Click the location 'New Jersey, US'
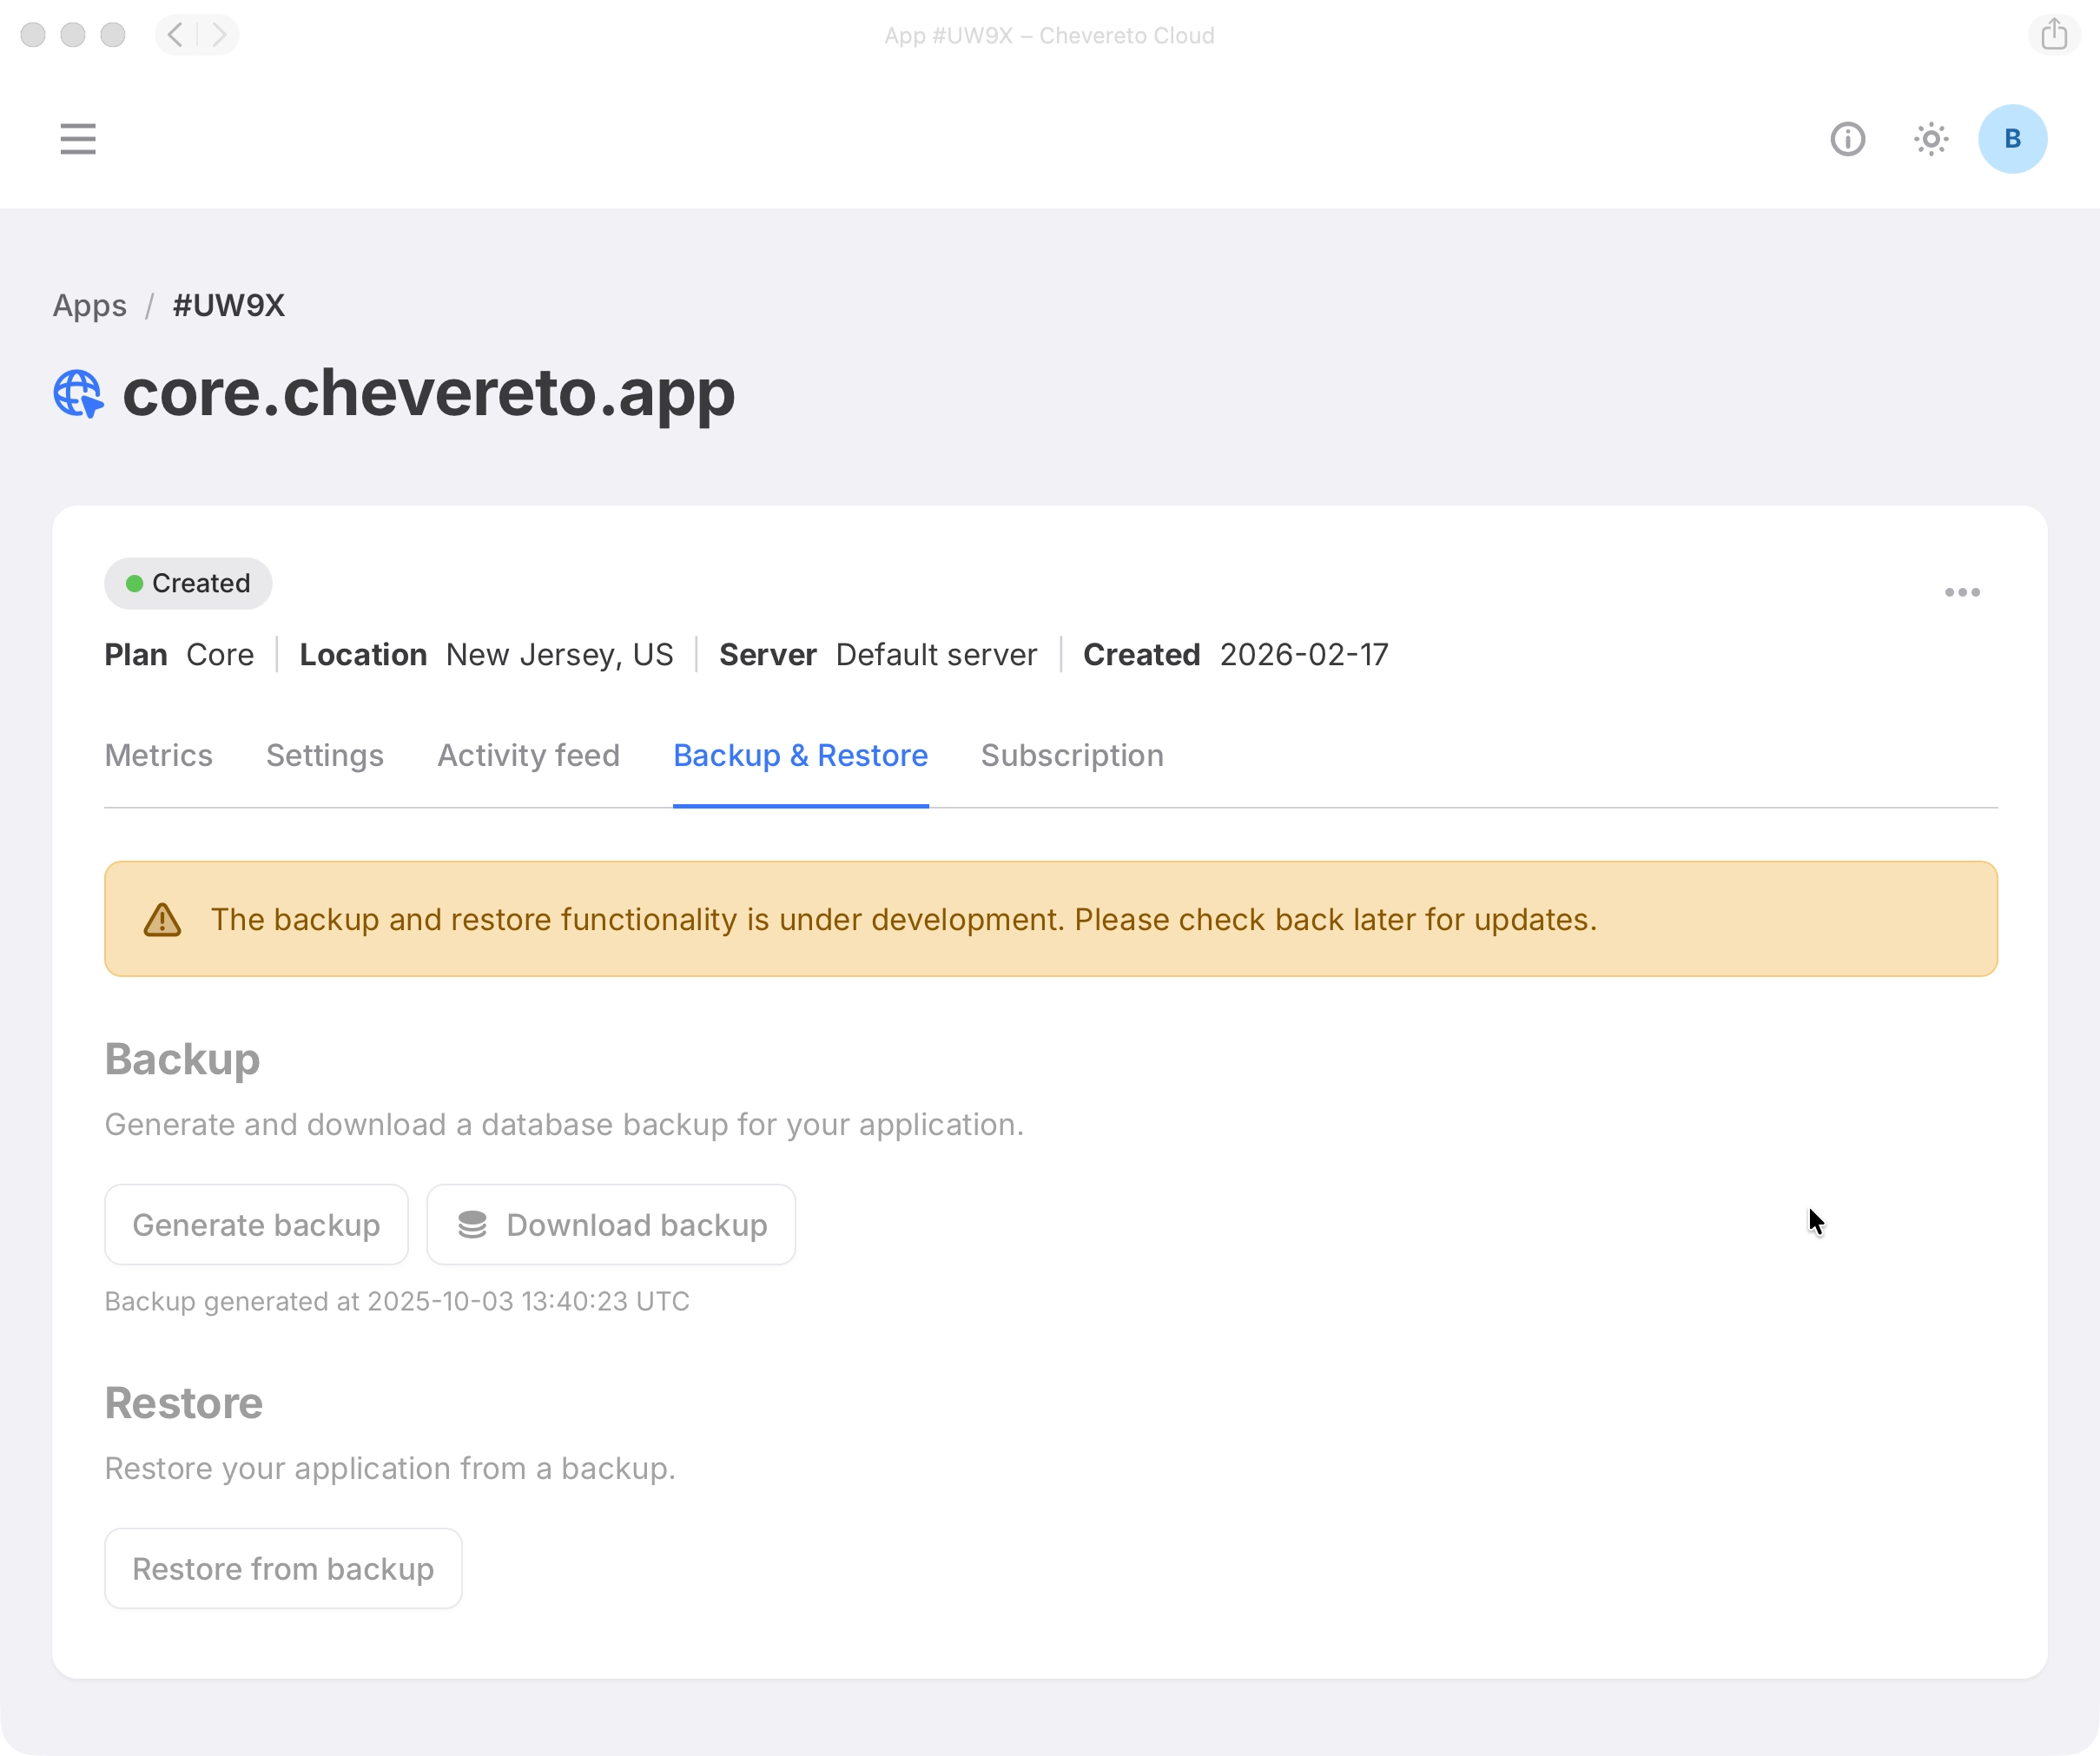 pyautogui.click(x=560, y=655)
